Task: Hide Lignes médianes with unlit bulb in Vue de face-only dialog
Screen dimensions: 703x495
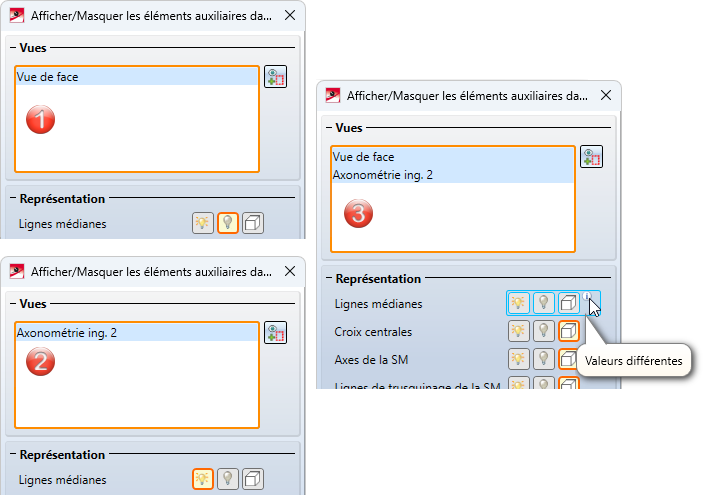Action: [228, 223]
